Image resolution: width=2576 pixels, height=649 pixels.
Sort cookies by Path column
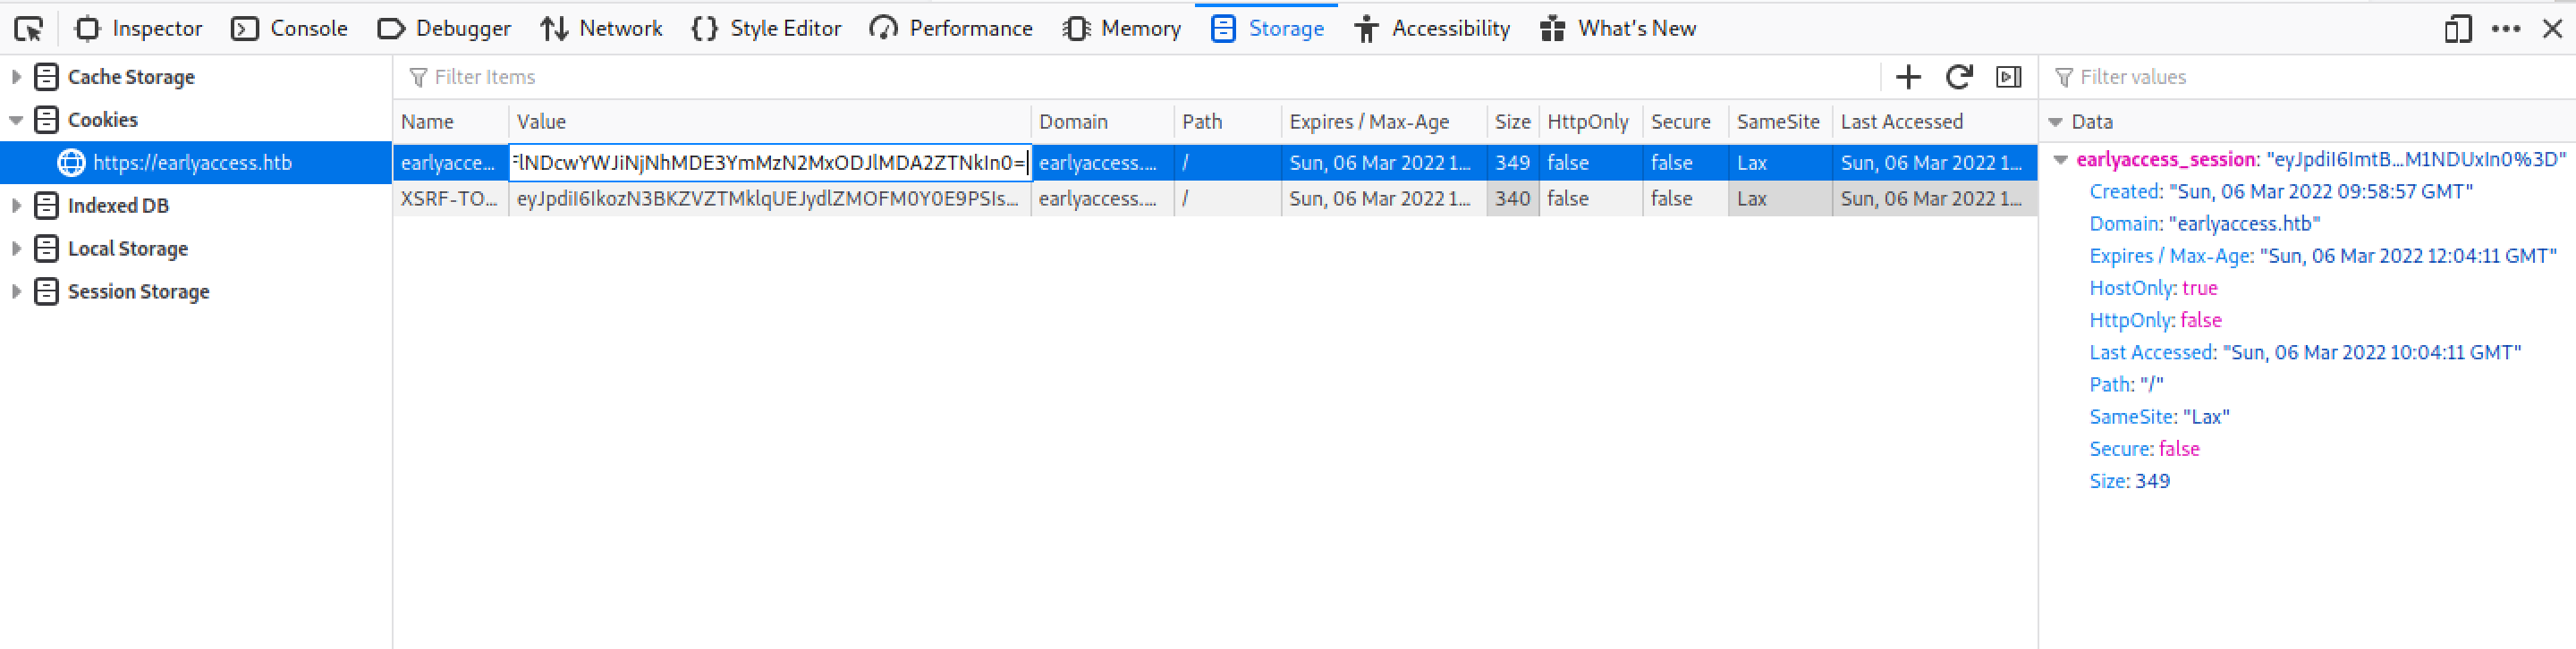pos(1228,122)
